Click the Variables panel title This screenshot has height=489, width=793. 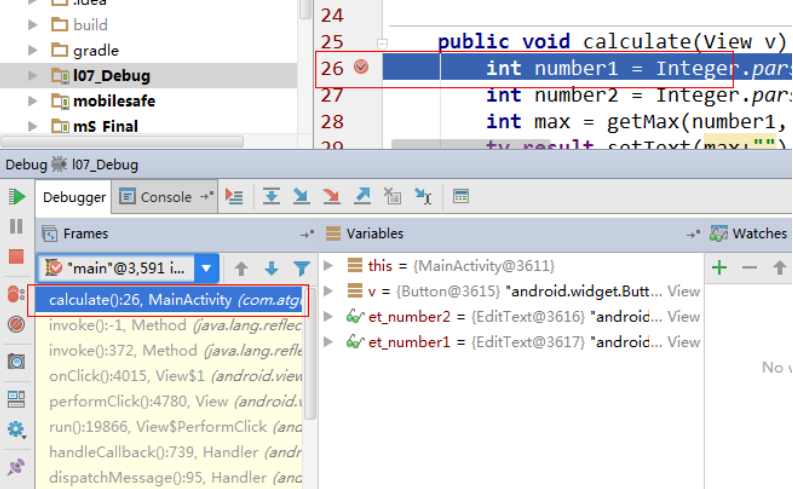pyautogui.click(x=375, y=234)
